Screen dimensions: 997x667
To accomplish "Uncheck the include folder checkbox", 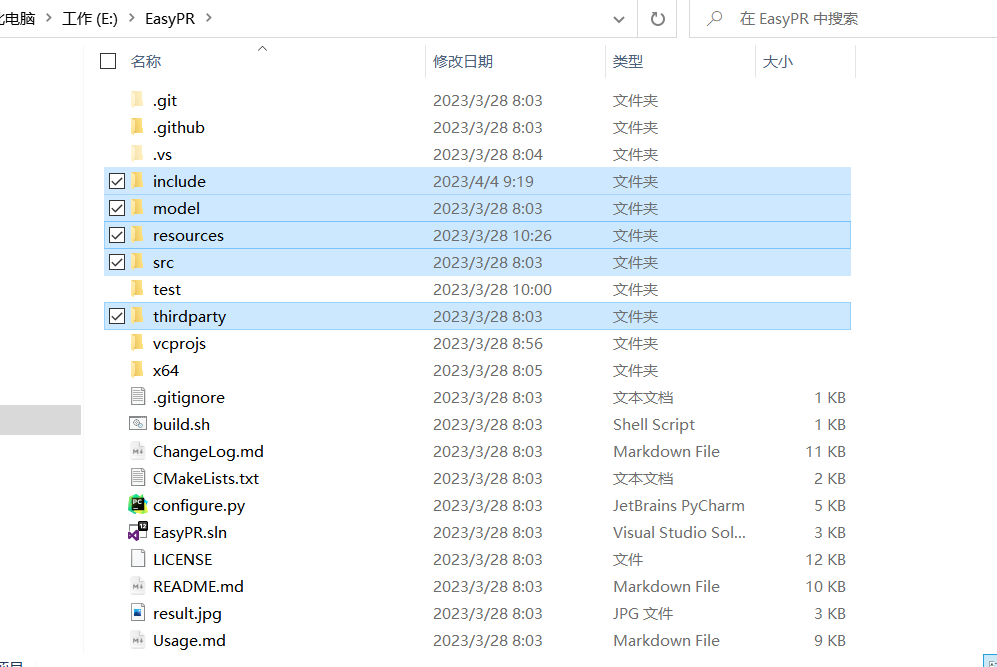I will (x=117, y=181).
